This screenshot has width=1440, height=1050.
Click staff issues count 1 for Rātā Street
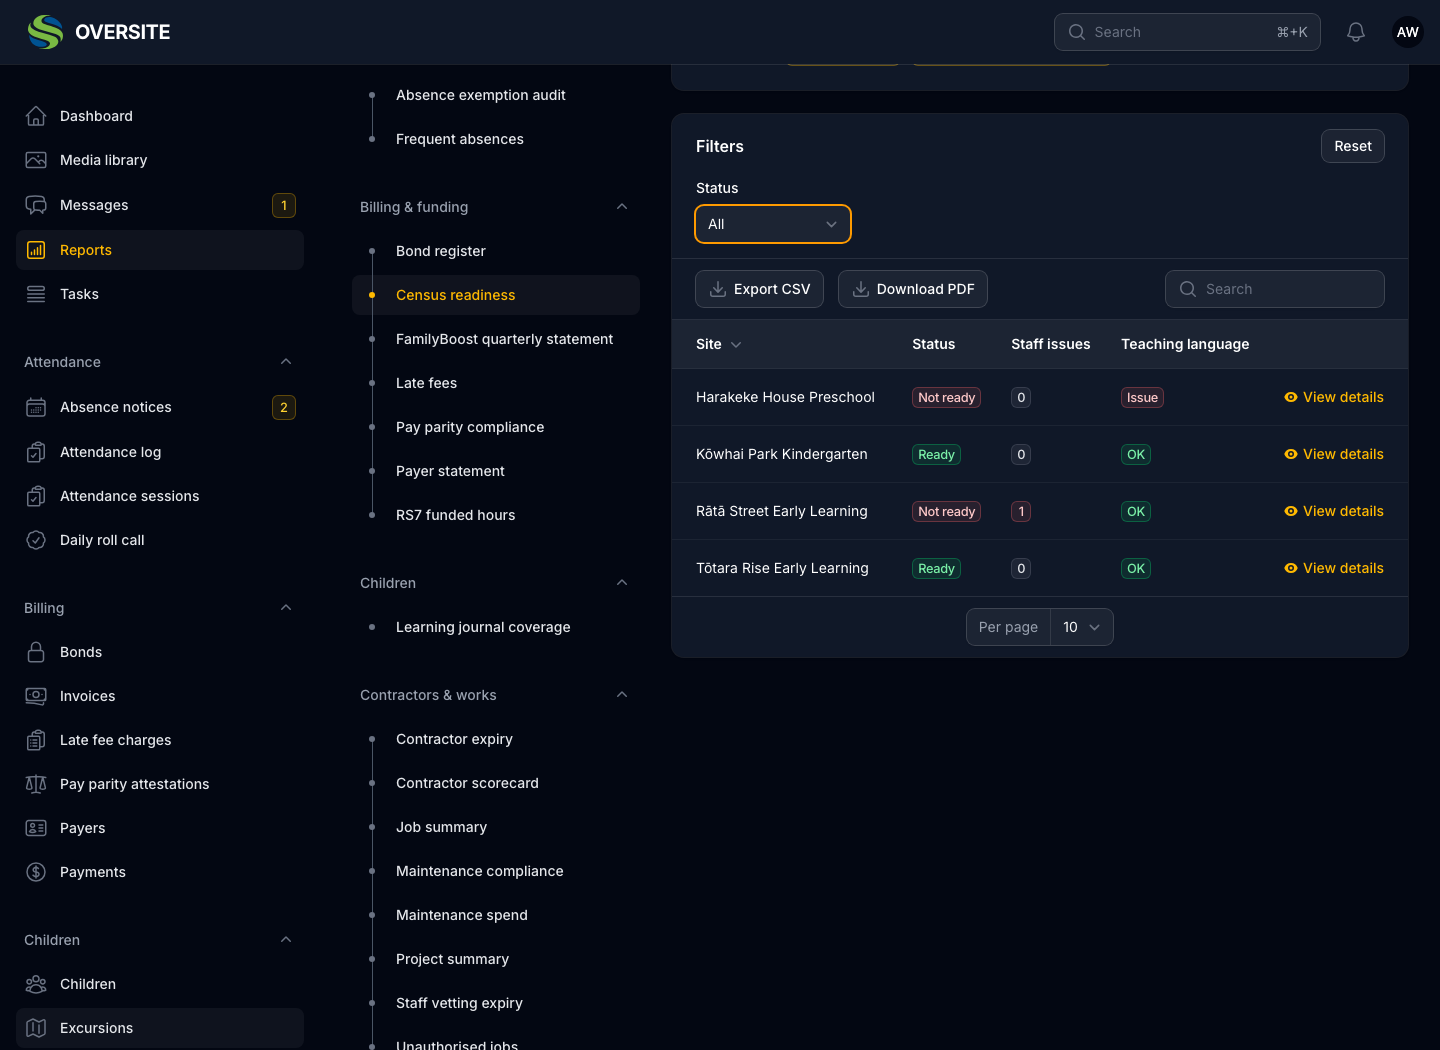point(1021,511)
